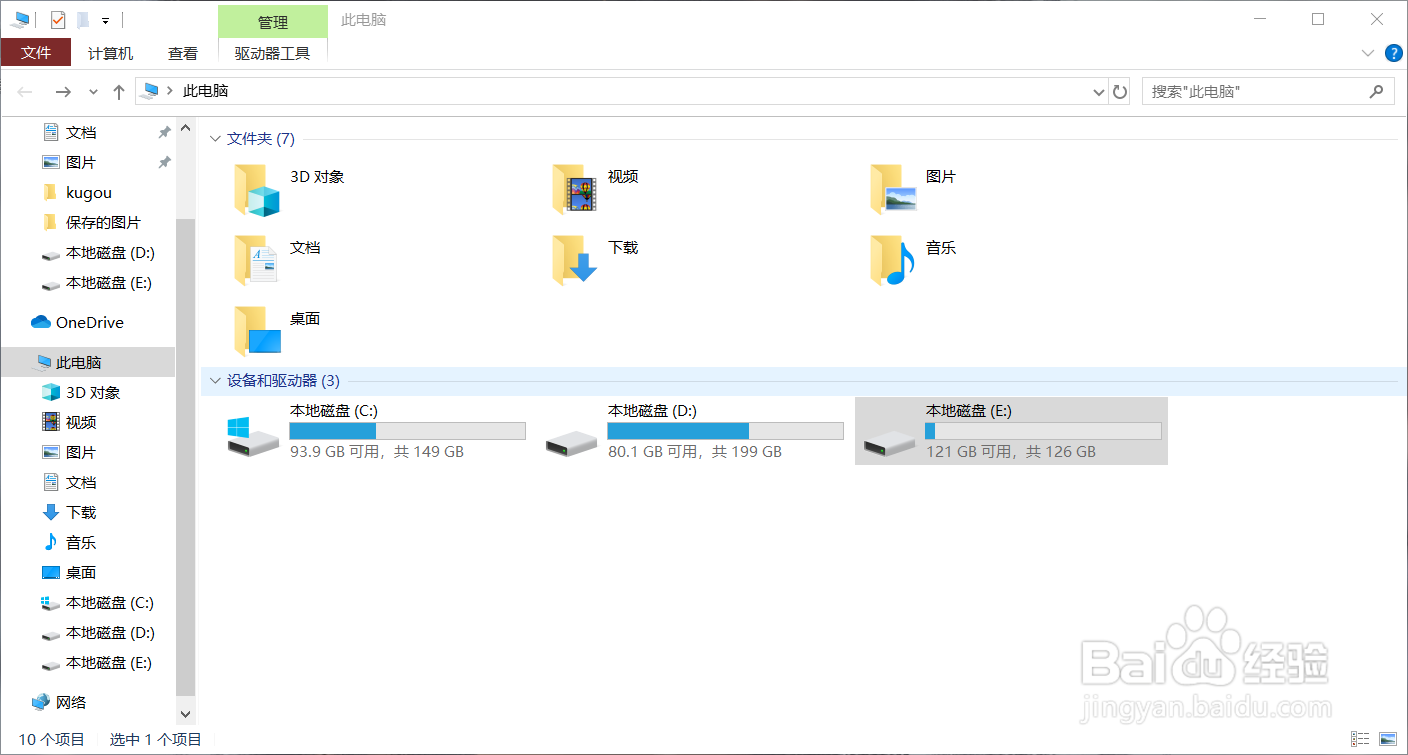Viewport: 1408px width, 755px height.
Task: Collapse the 设备和驱动器 (3) group
Action: pos(215,381)
